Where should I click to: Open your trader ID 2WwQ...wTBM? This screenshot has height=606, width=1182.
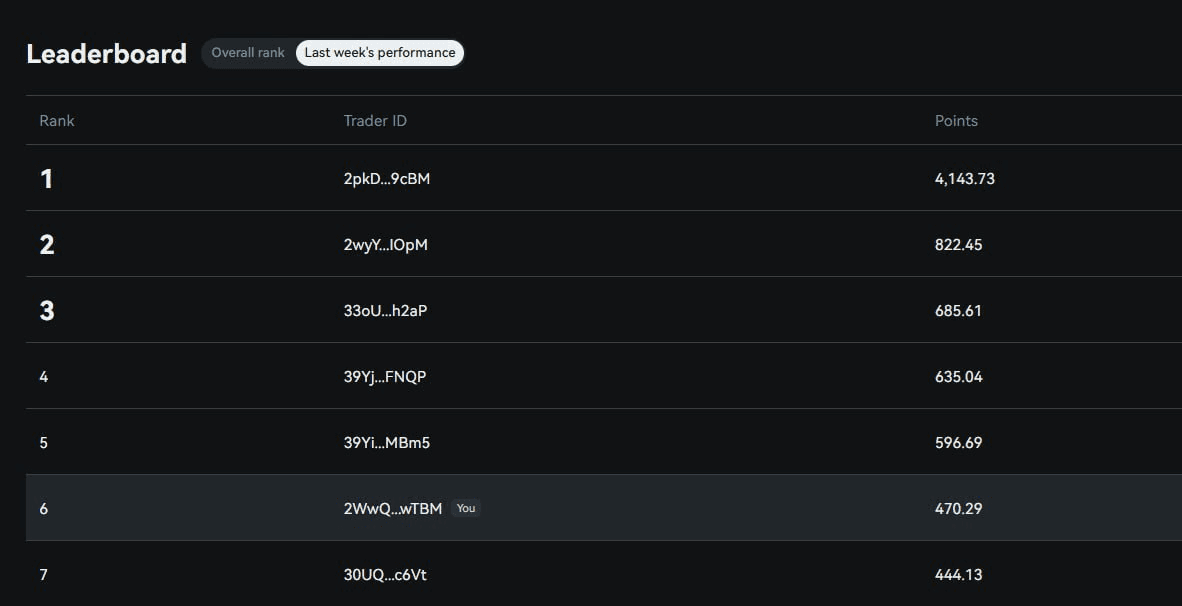coord(392,509)
